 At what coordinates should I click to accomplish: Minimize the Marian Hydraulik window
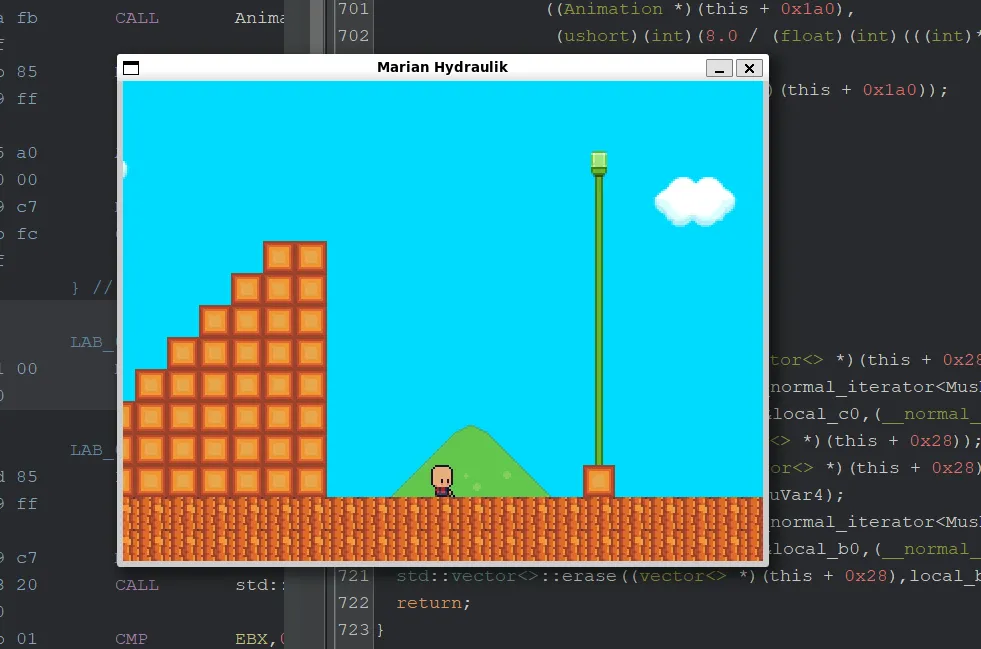coord(719,68)
